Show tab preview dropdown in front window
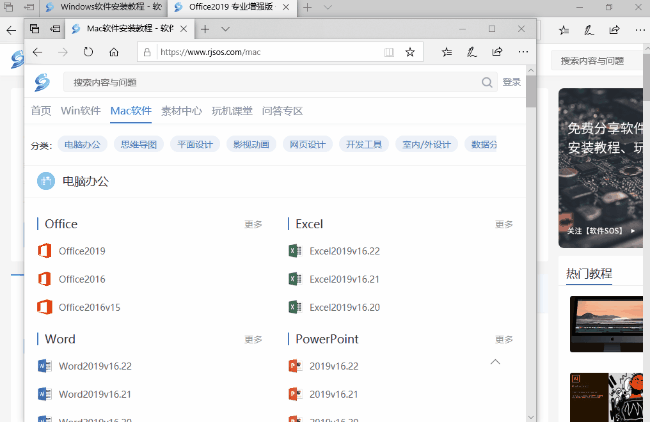Image resolution: width=650 pixels, height=422 pixels. 225,29
